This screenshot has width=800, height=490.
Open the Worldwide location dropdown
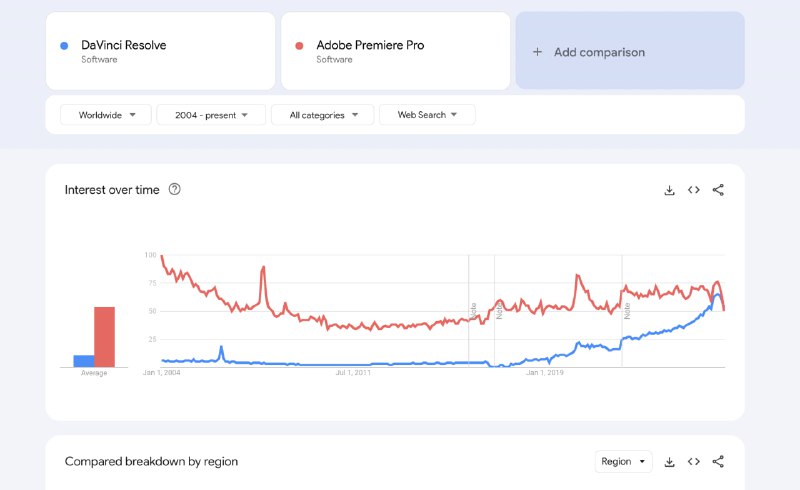(x=105, y=115)
